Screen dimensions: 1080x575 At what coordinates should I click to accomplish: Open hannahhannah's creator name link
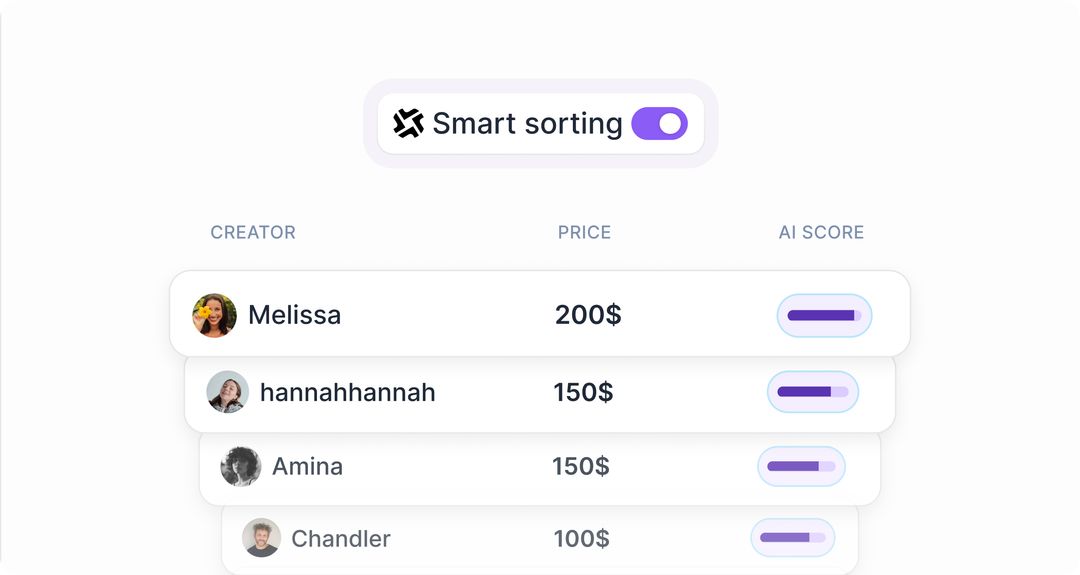[x=347, y=392]
